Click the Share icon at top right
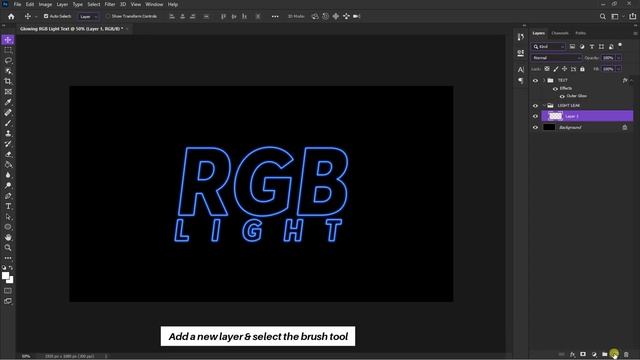 coord(633,16)
